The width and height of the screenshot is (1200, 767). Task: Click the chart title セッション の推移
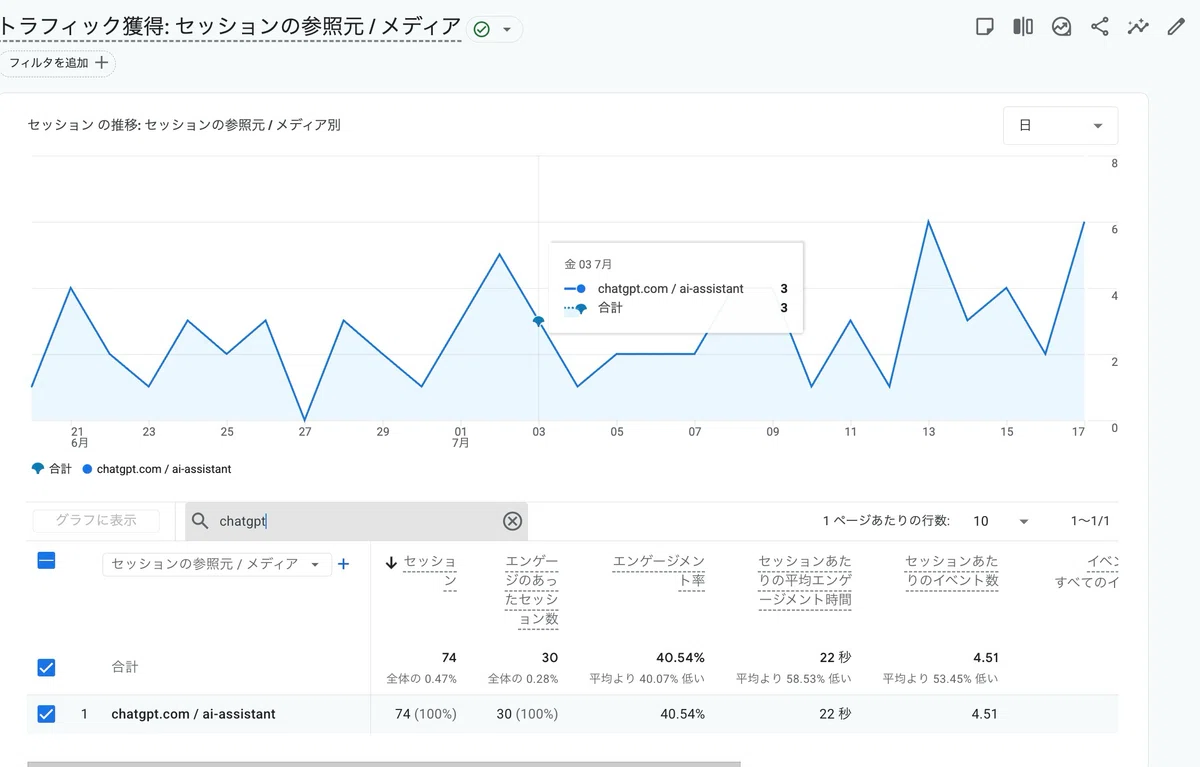(184, 125)
